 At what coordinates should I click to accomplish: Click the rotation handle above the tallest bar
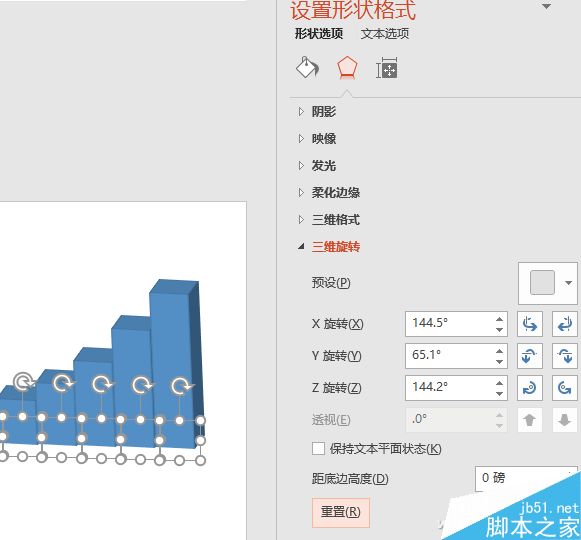(x=181, y=386)
